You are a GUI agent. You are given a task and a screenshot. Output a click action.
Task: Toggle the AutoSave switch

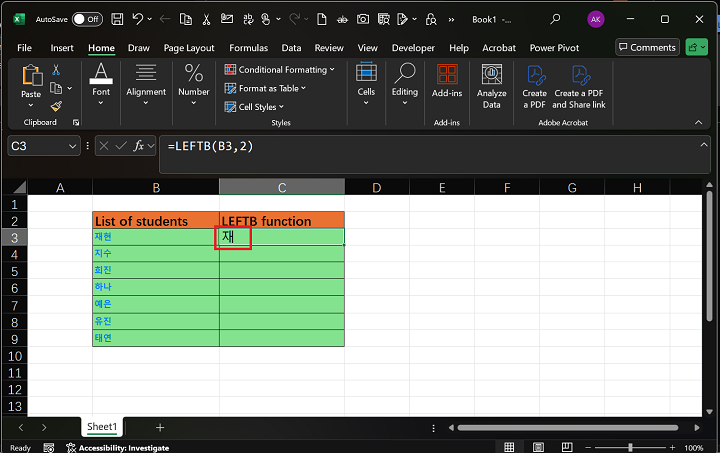click(87, 19)
